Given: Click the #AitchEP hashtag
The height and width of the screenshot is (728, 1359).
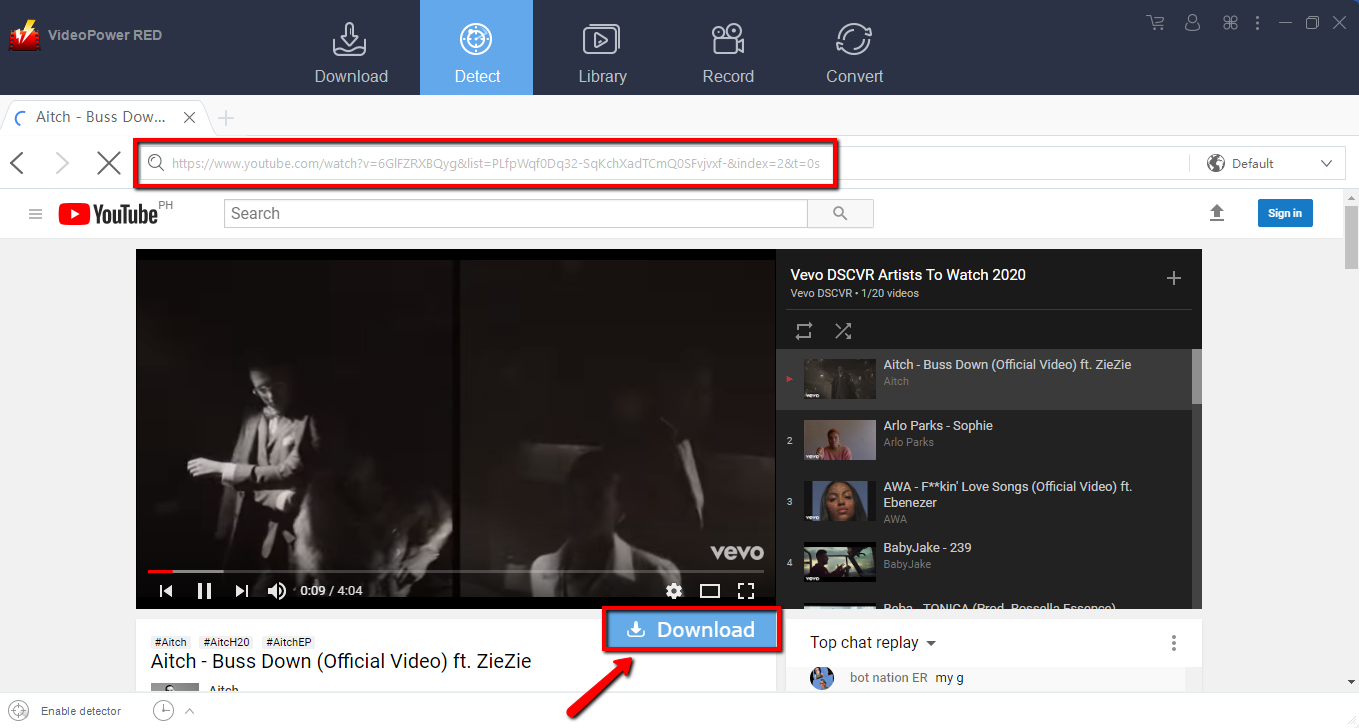Looking at the screenshot, I should tap(289, 642).
